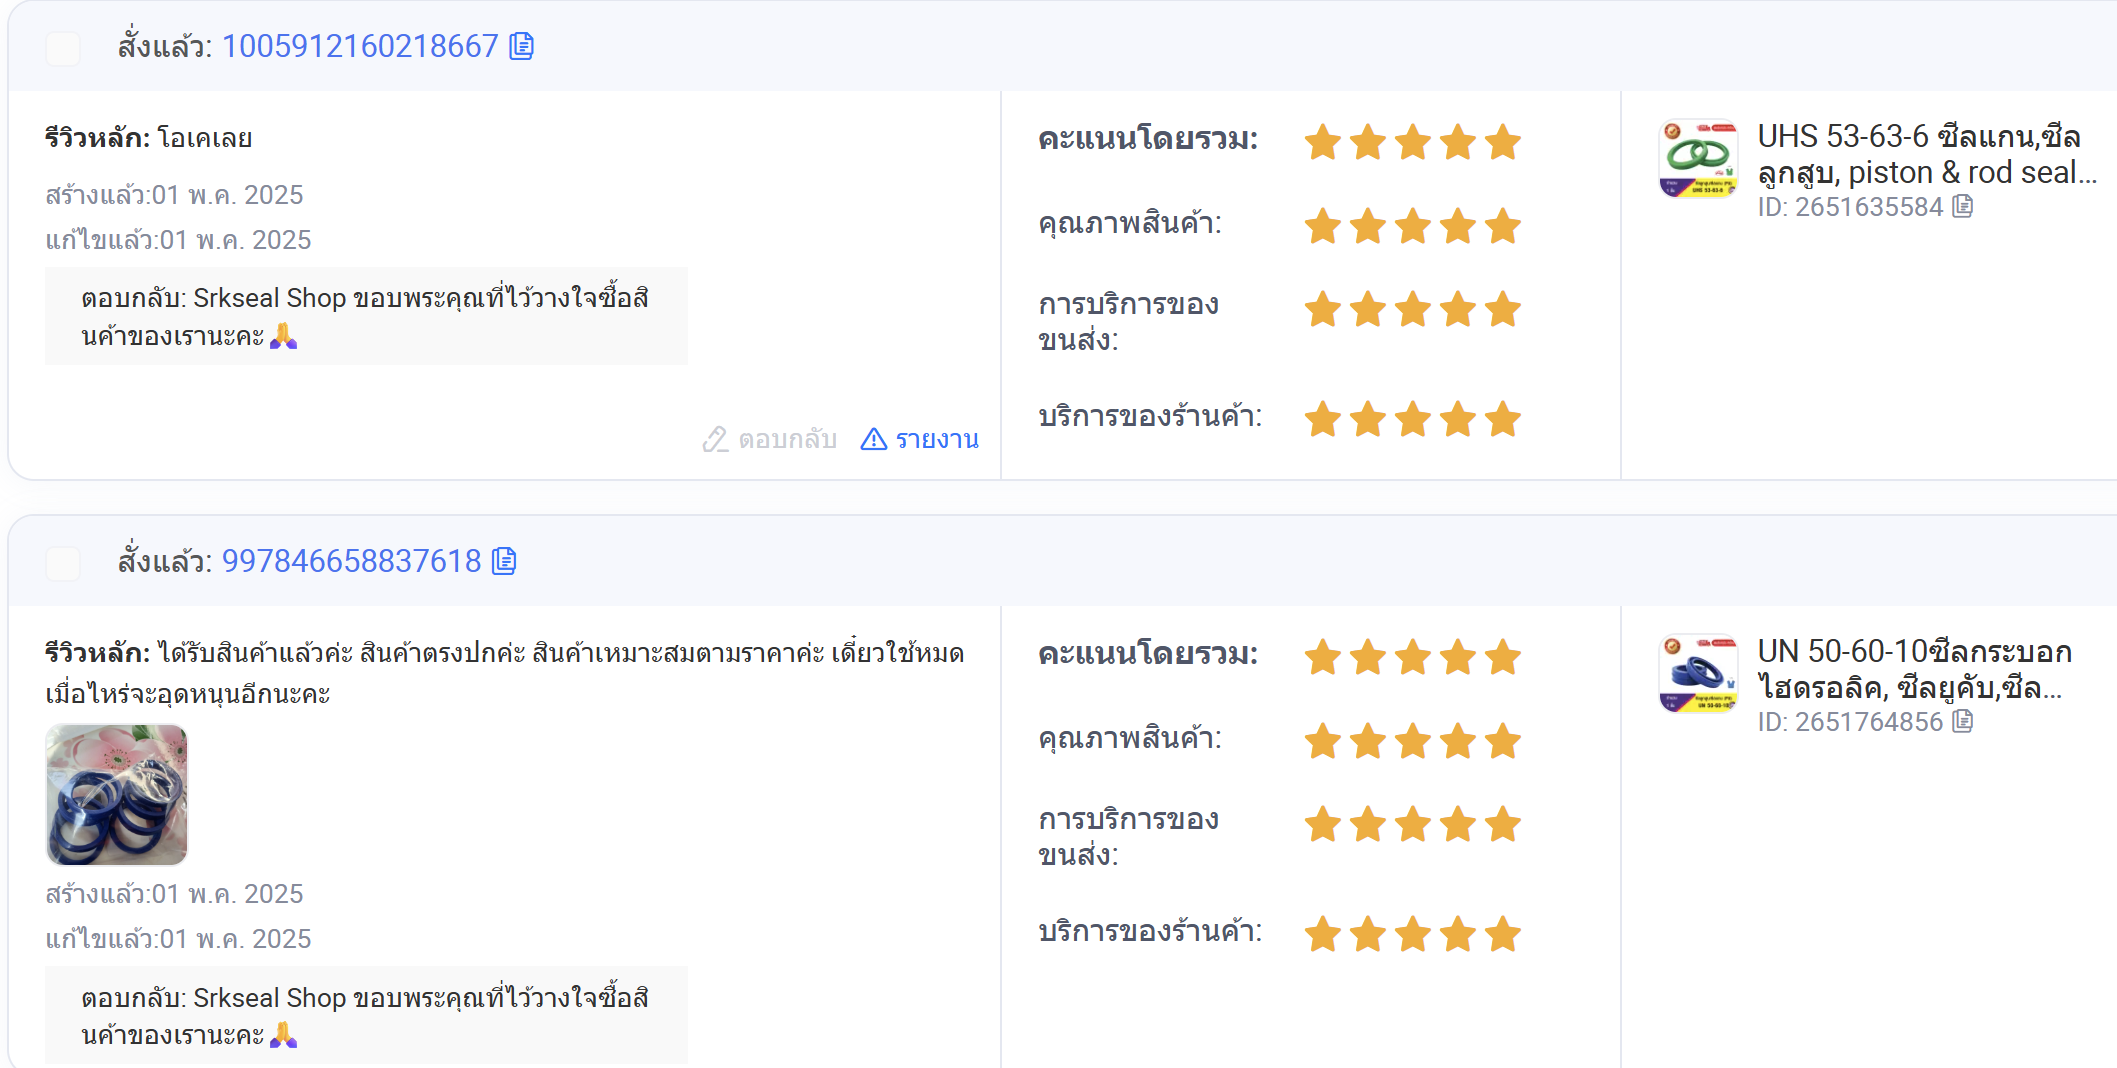Click the รายงาน report link
The width and height of the screenshot is (2117, 1068).
coord(937,439)
